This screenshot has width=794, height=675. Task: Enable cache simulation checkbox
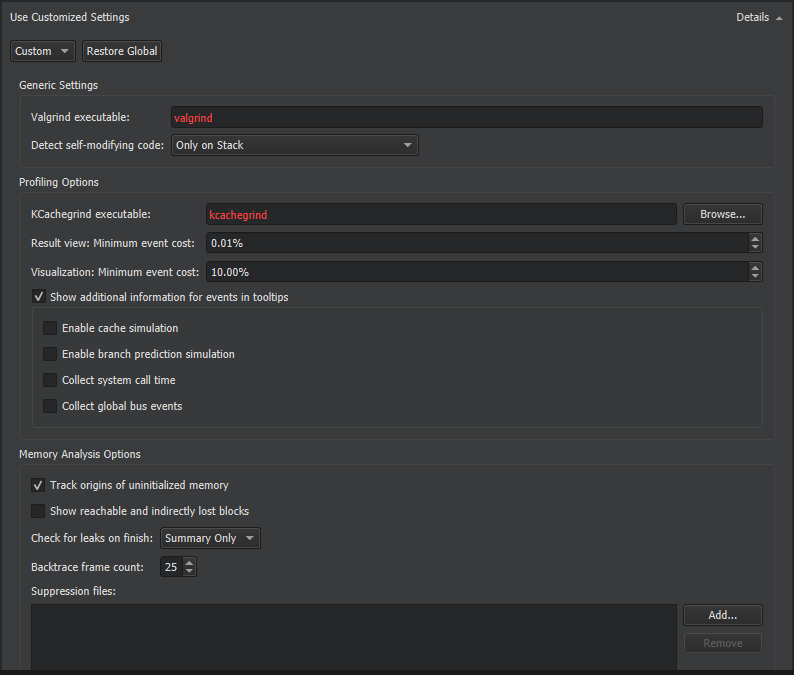[x=50, y=328]
